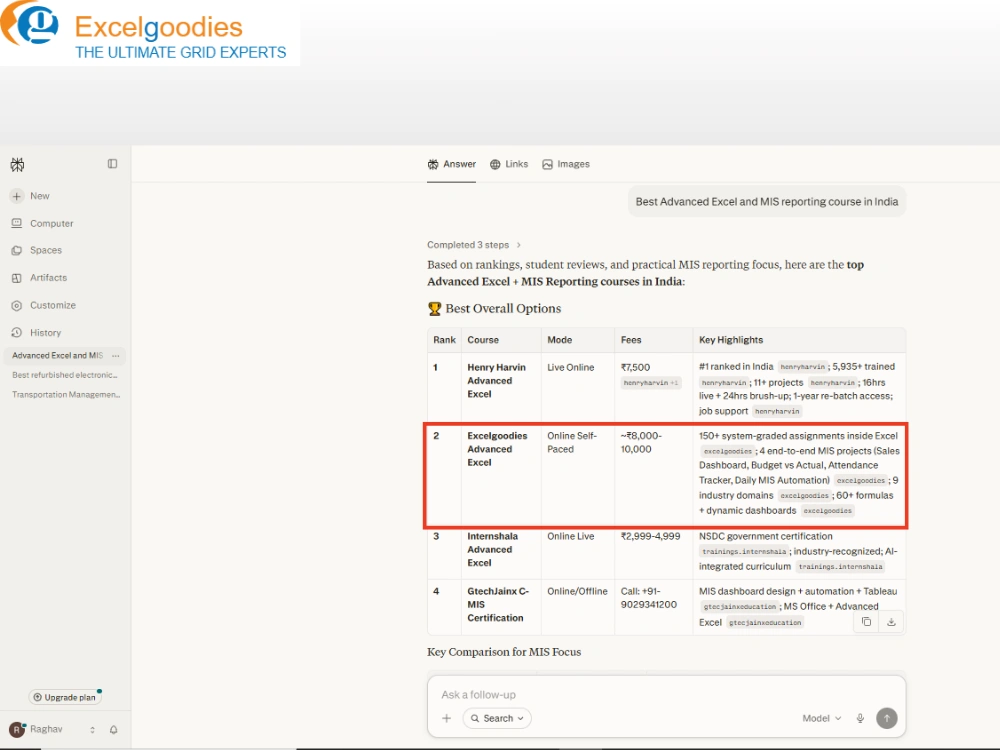
Task: Click the submit arrow button
Action: pos(886,718)
